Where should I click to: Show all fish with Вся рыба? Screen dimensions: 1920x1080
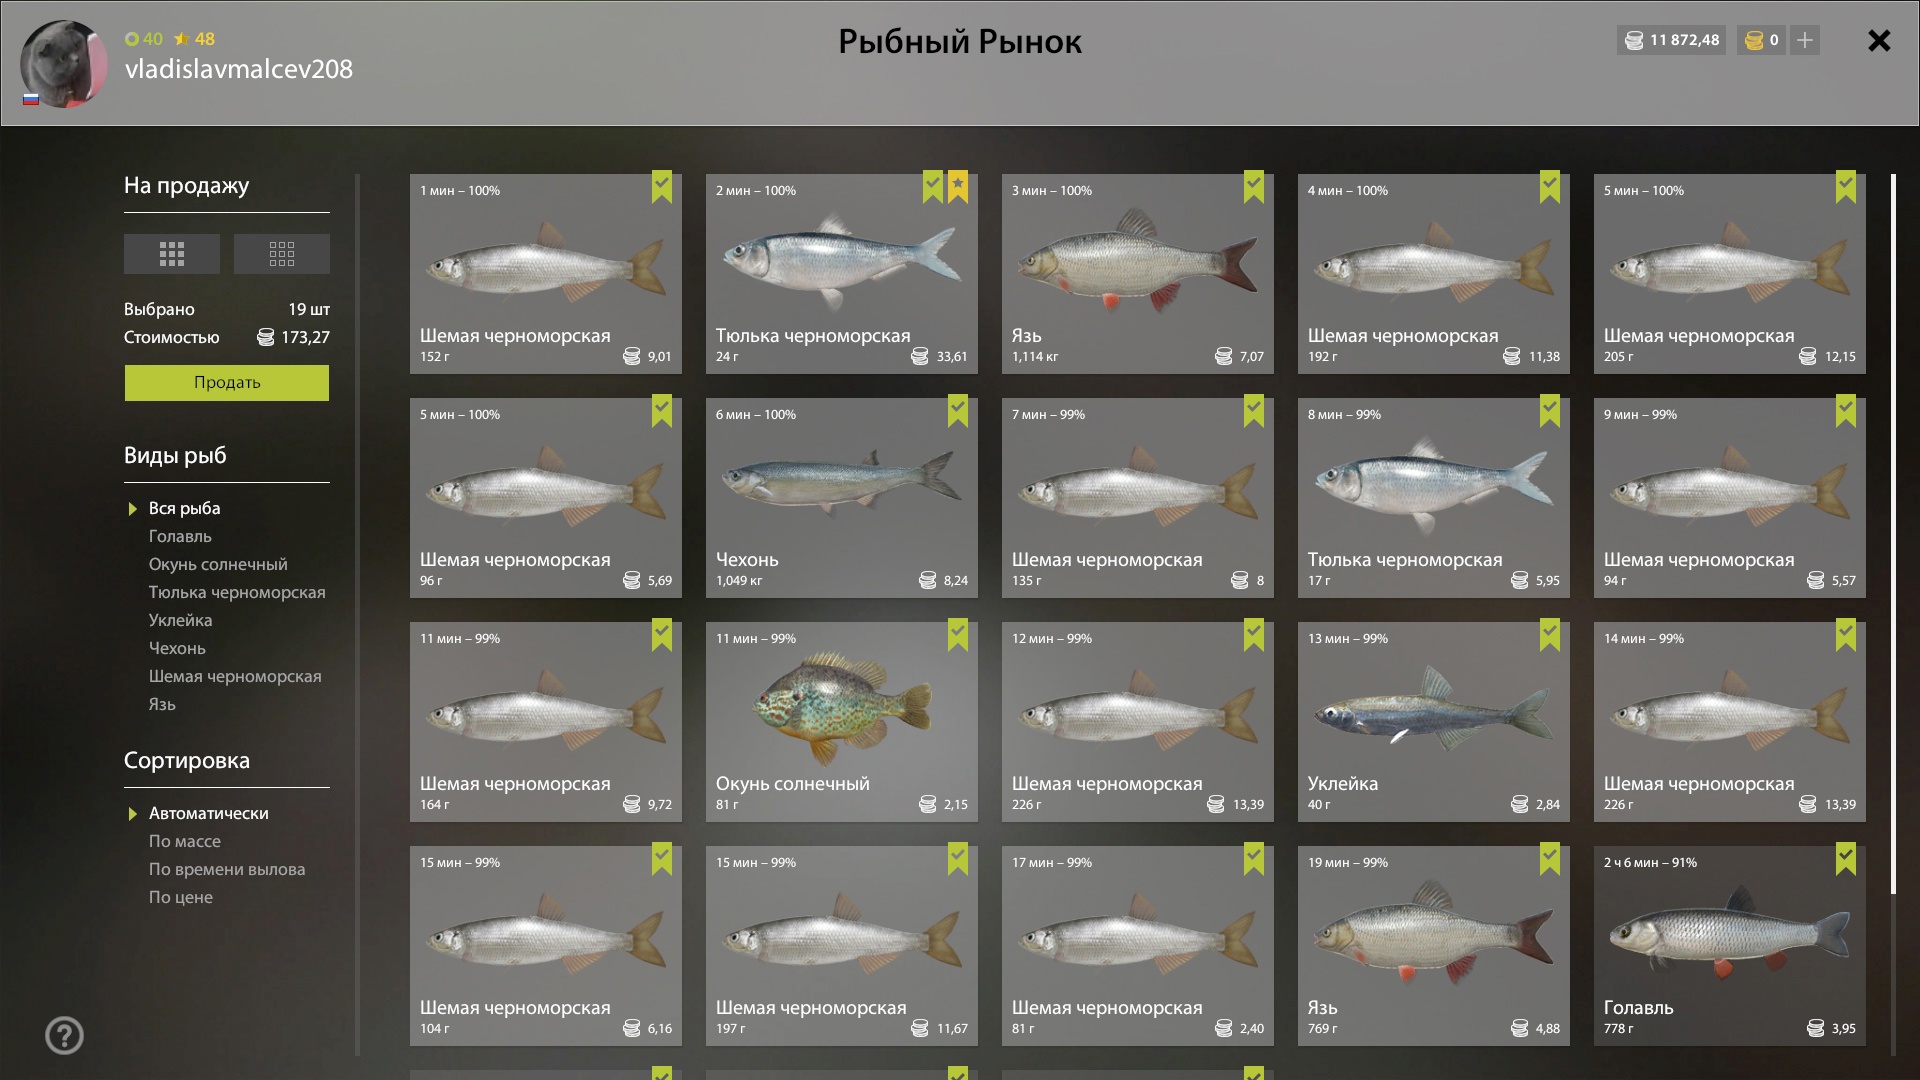pos(184,508)
